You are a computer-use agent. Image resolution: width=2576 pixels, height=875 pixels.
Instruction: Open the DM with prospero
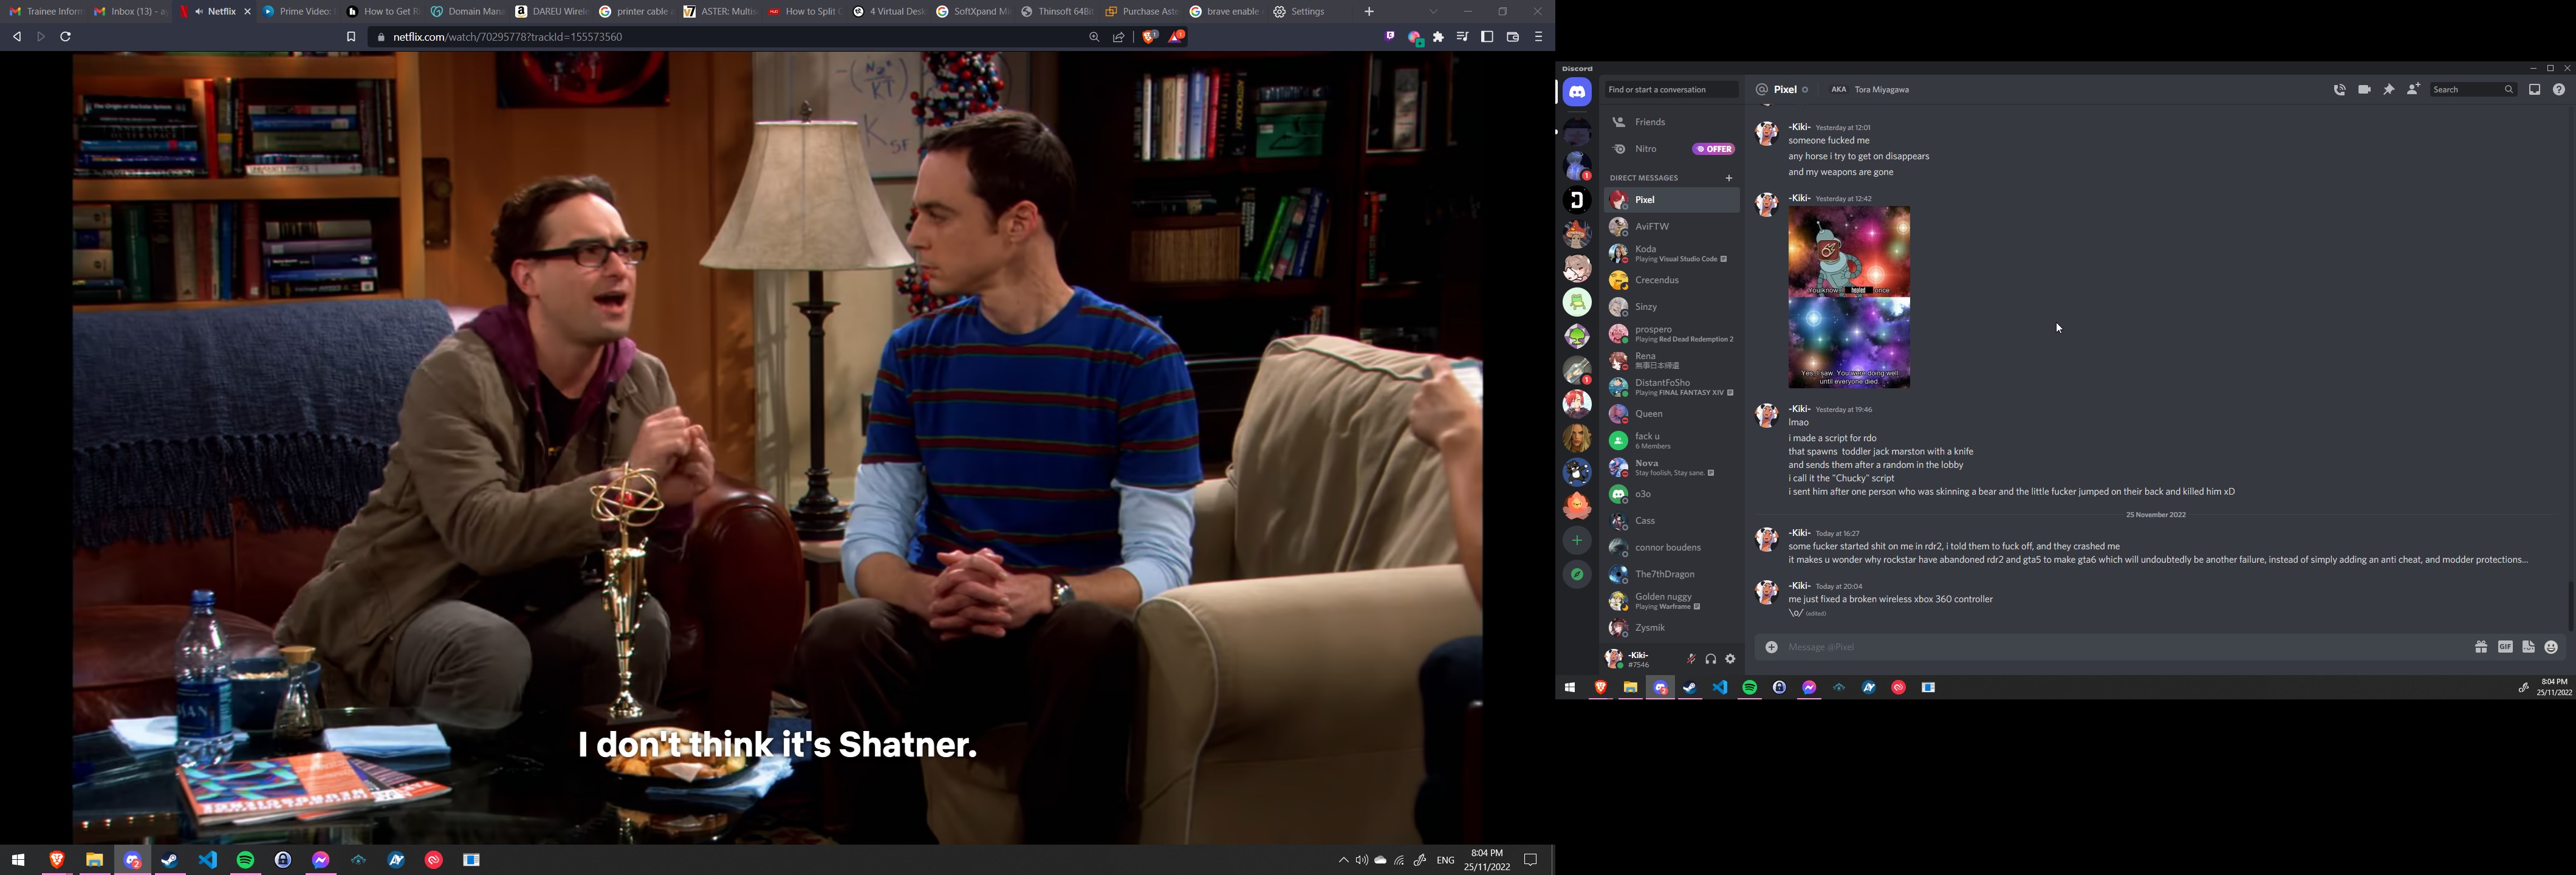click(x=1672, y=334)
